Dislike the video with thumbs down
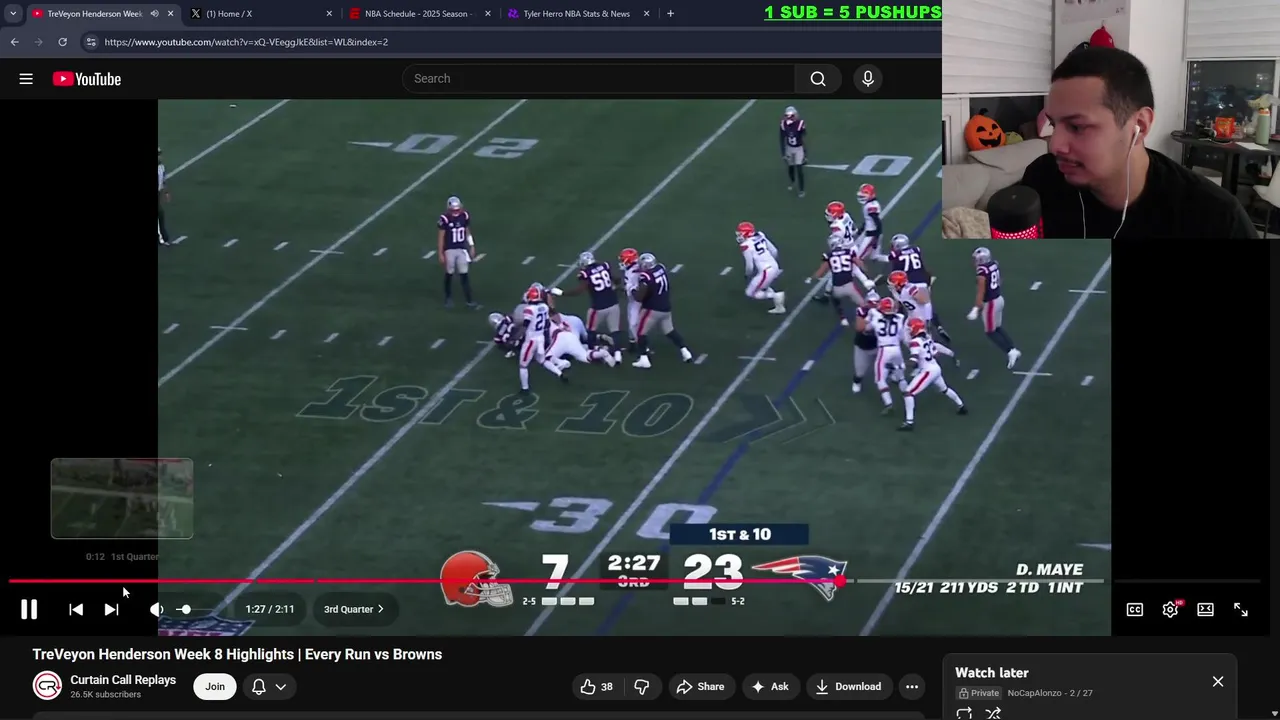 click(x=642, y=686)
